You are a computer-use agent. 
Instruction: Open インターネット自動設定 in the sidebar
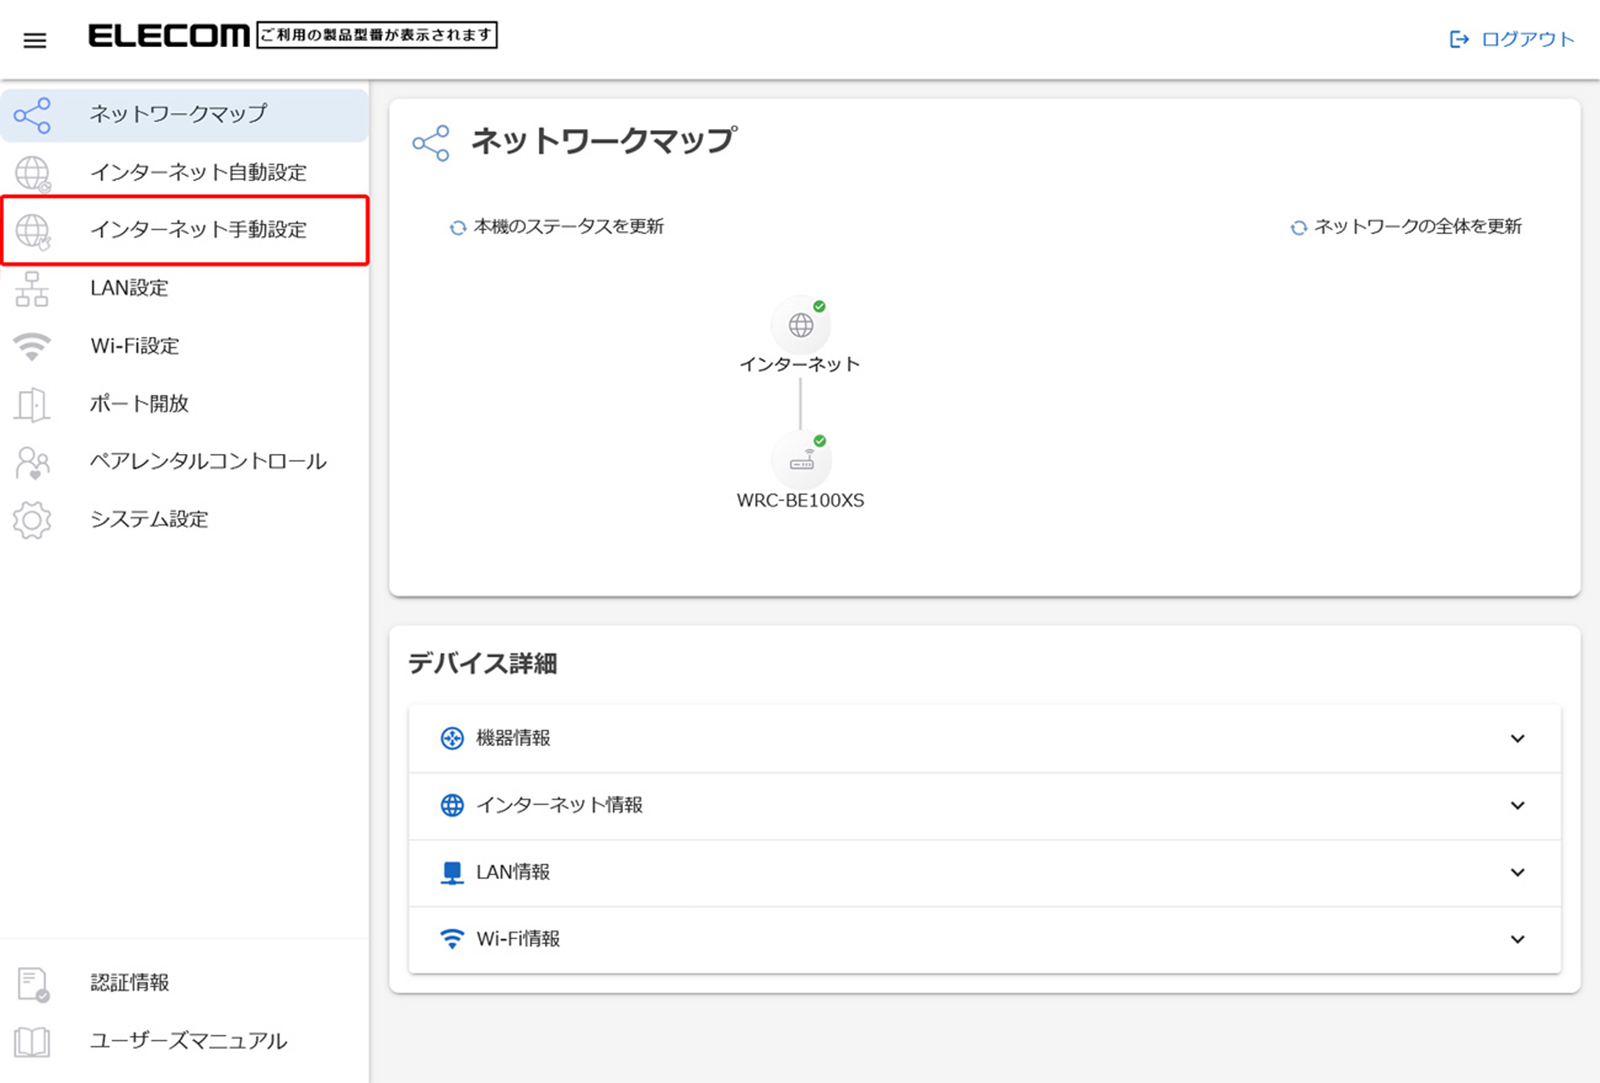pyautogui.click(x=198, y=173)
